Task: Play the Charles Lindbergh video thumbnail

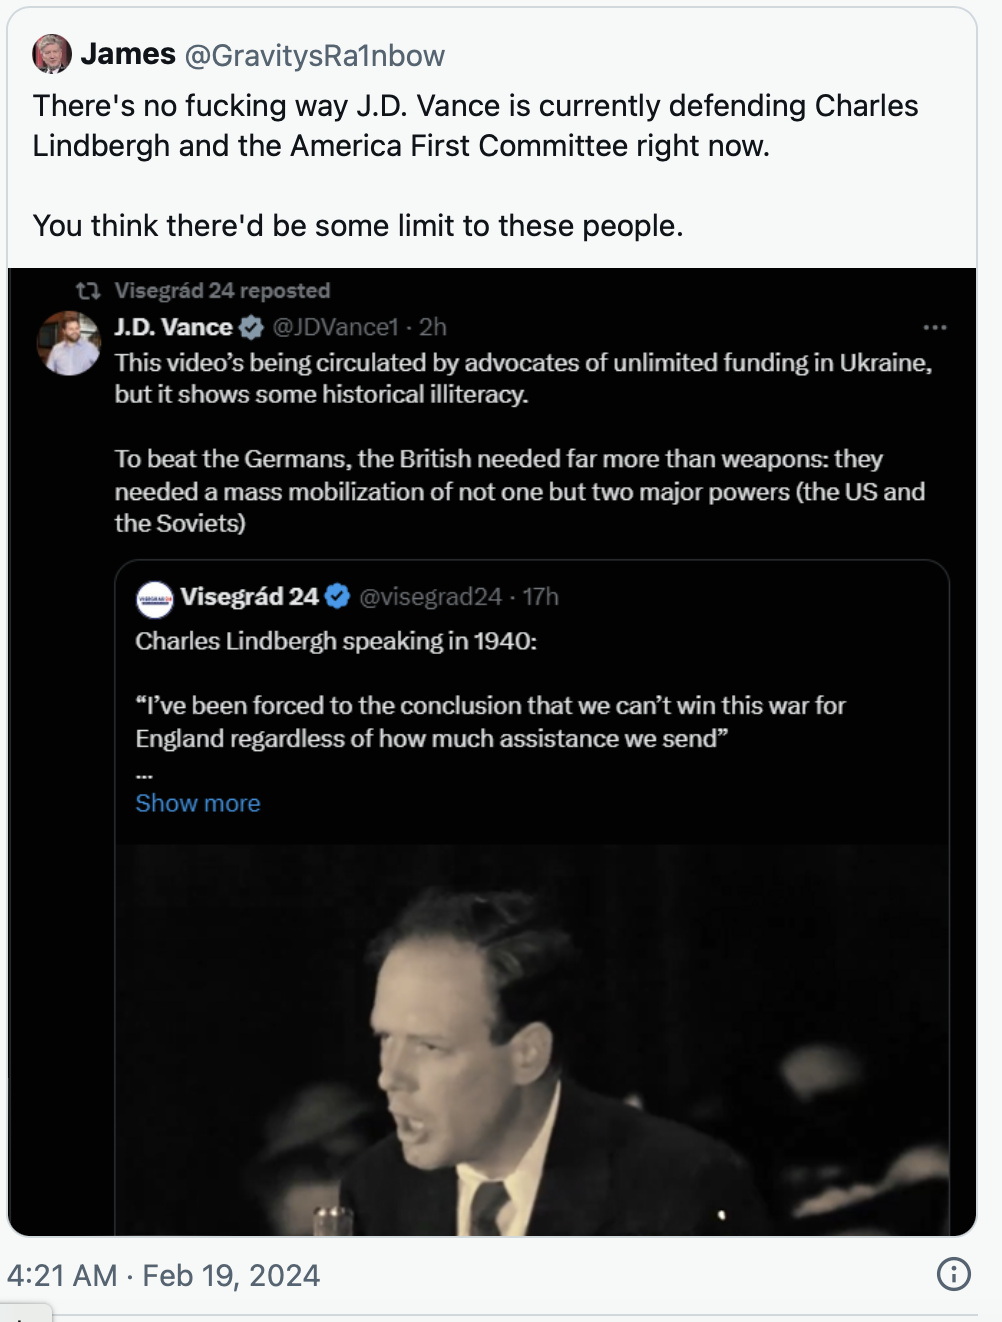Action: [531, 1040]
